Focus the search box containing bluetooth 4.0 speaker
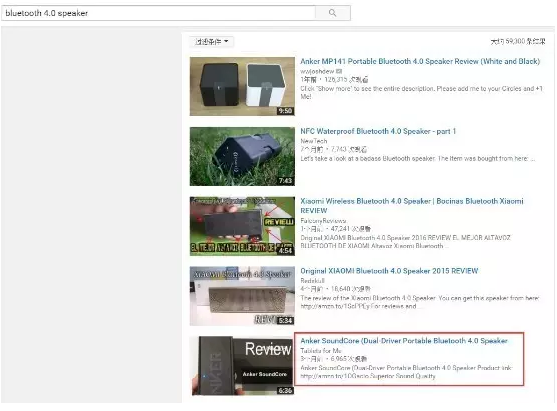 [x=158, y=13]
